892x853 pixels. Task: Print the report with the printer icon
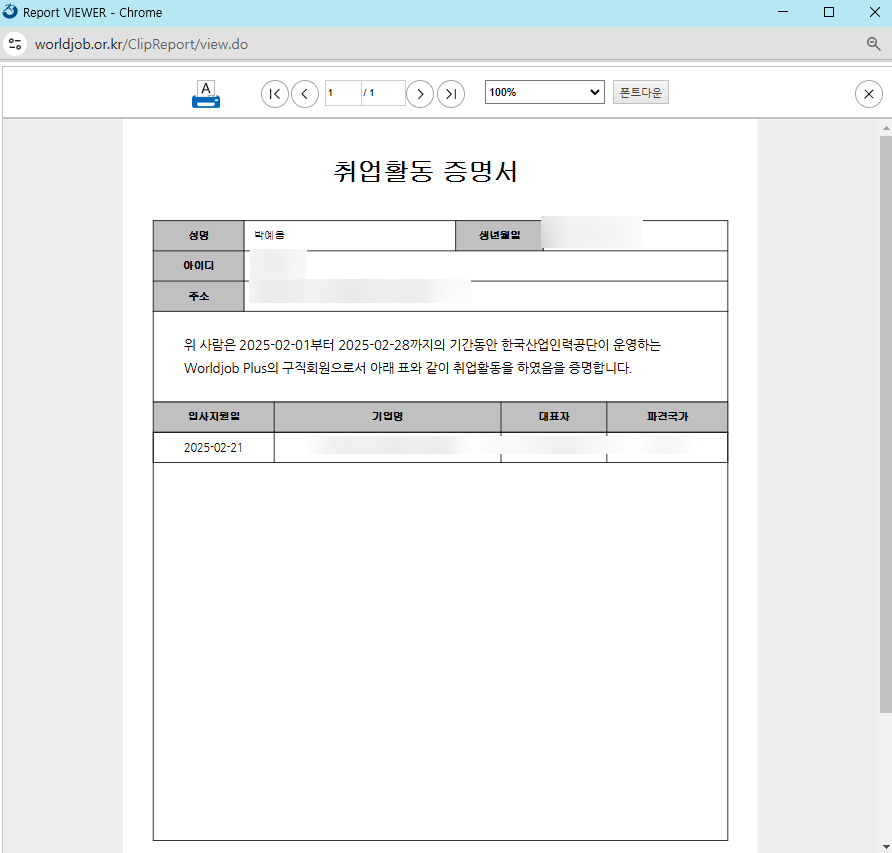click(x=206, y=94)
